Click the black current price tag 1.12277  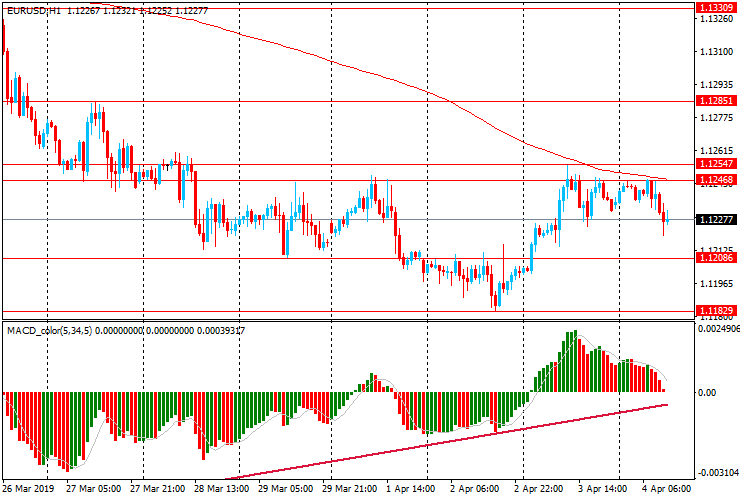pyautogui.click(x=716, y=220)
